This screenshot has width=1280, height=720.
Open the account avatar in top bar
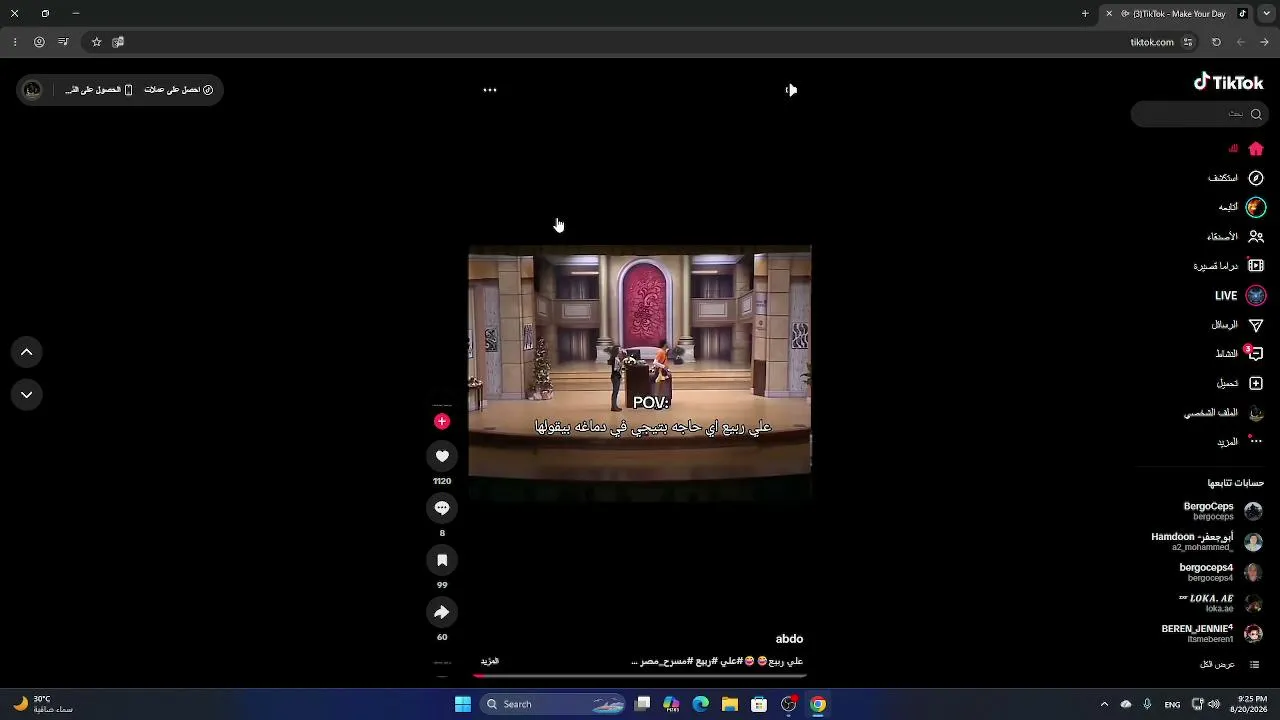pos(32,90)
